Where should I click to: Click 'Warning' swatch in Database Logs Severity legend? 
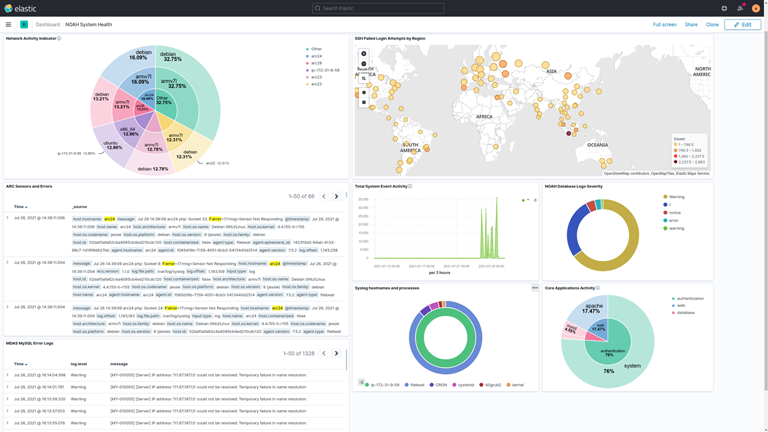[665, 197]
